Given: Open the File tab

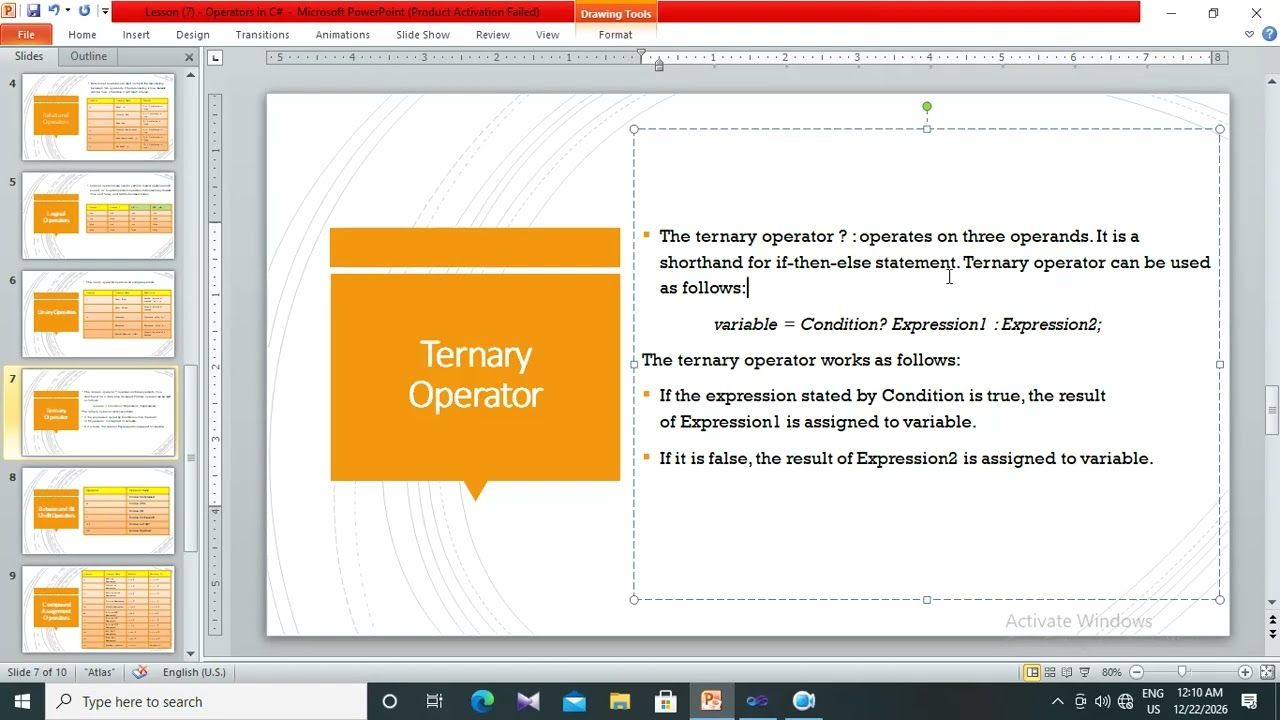Looking at the screenshot, I should (26, 34).
